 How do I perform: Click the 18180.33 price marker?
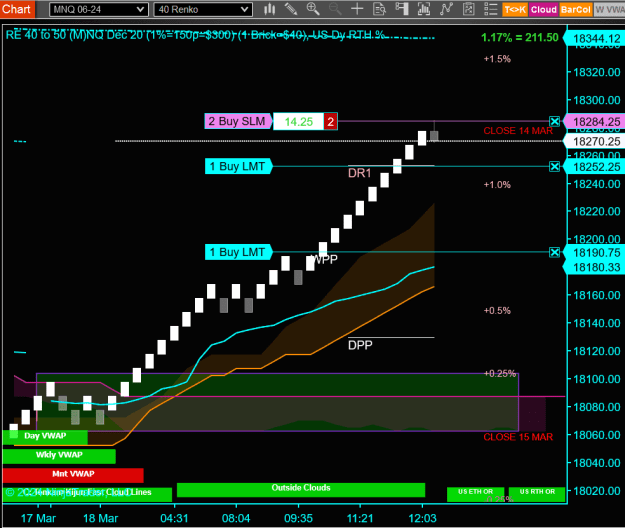pos(595,267)
